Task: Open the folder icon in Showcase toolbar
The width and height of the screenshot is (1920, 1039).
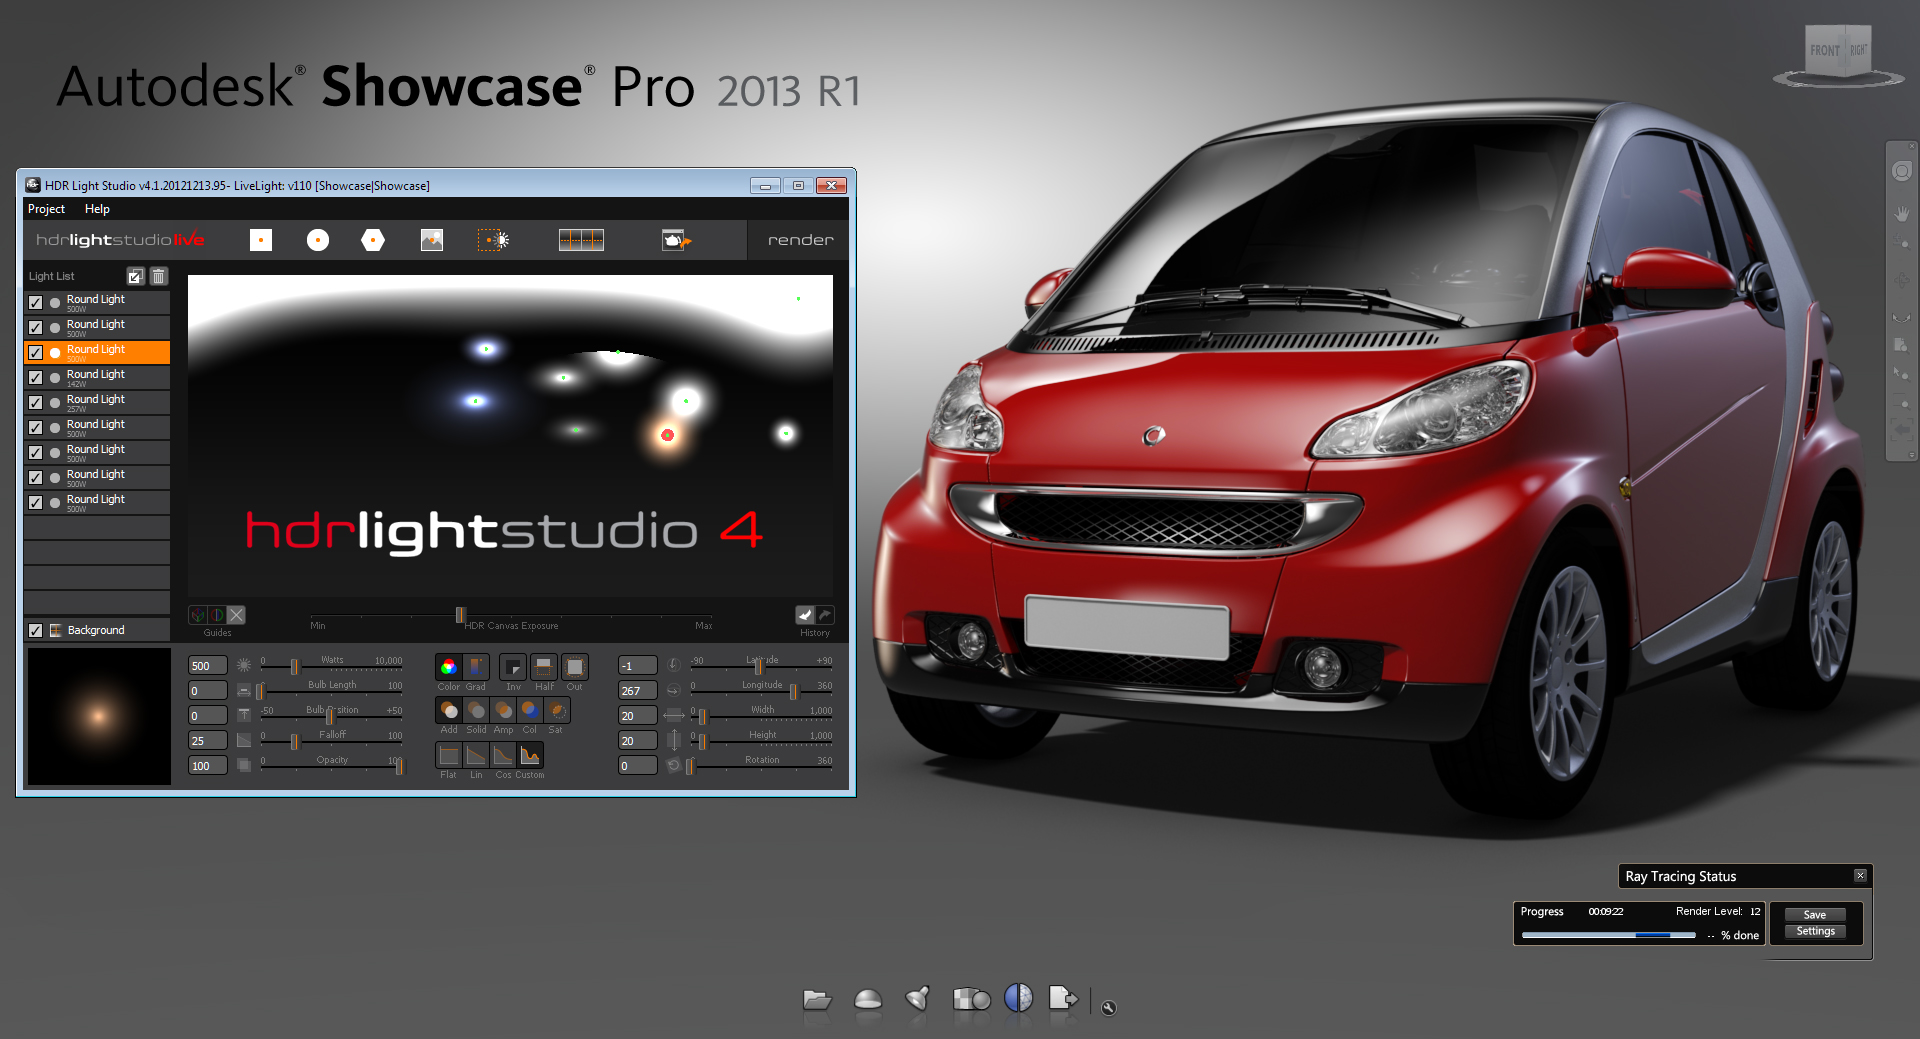Action: coord(817,999)
